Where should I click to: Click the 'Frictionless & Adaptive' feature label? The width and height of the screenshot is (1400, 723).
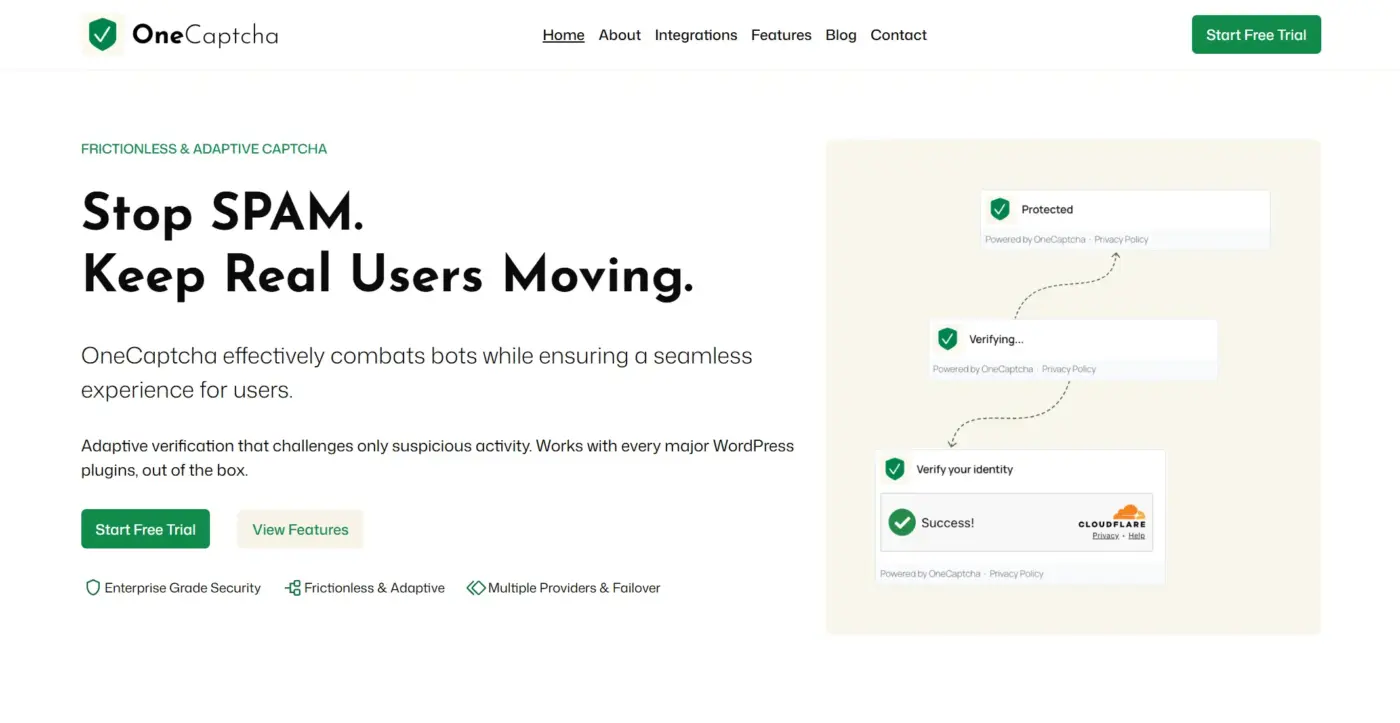pos(375,588)
